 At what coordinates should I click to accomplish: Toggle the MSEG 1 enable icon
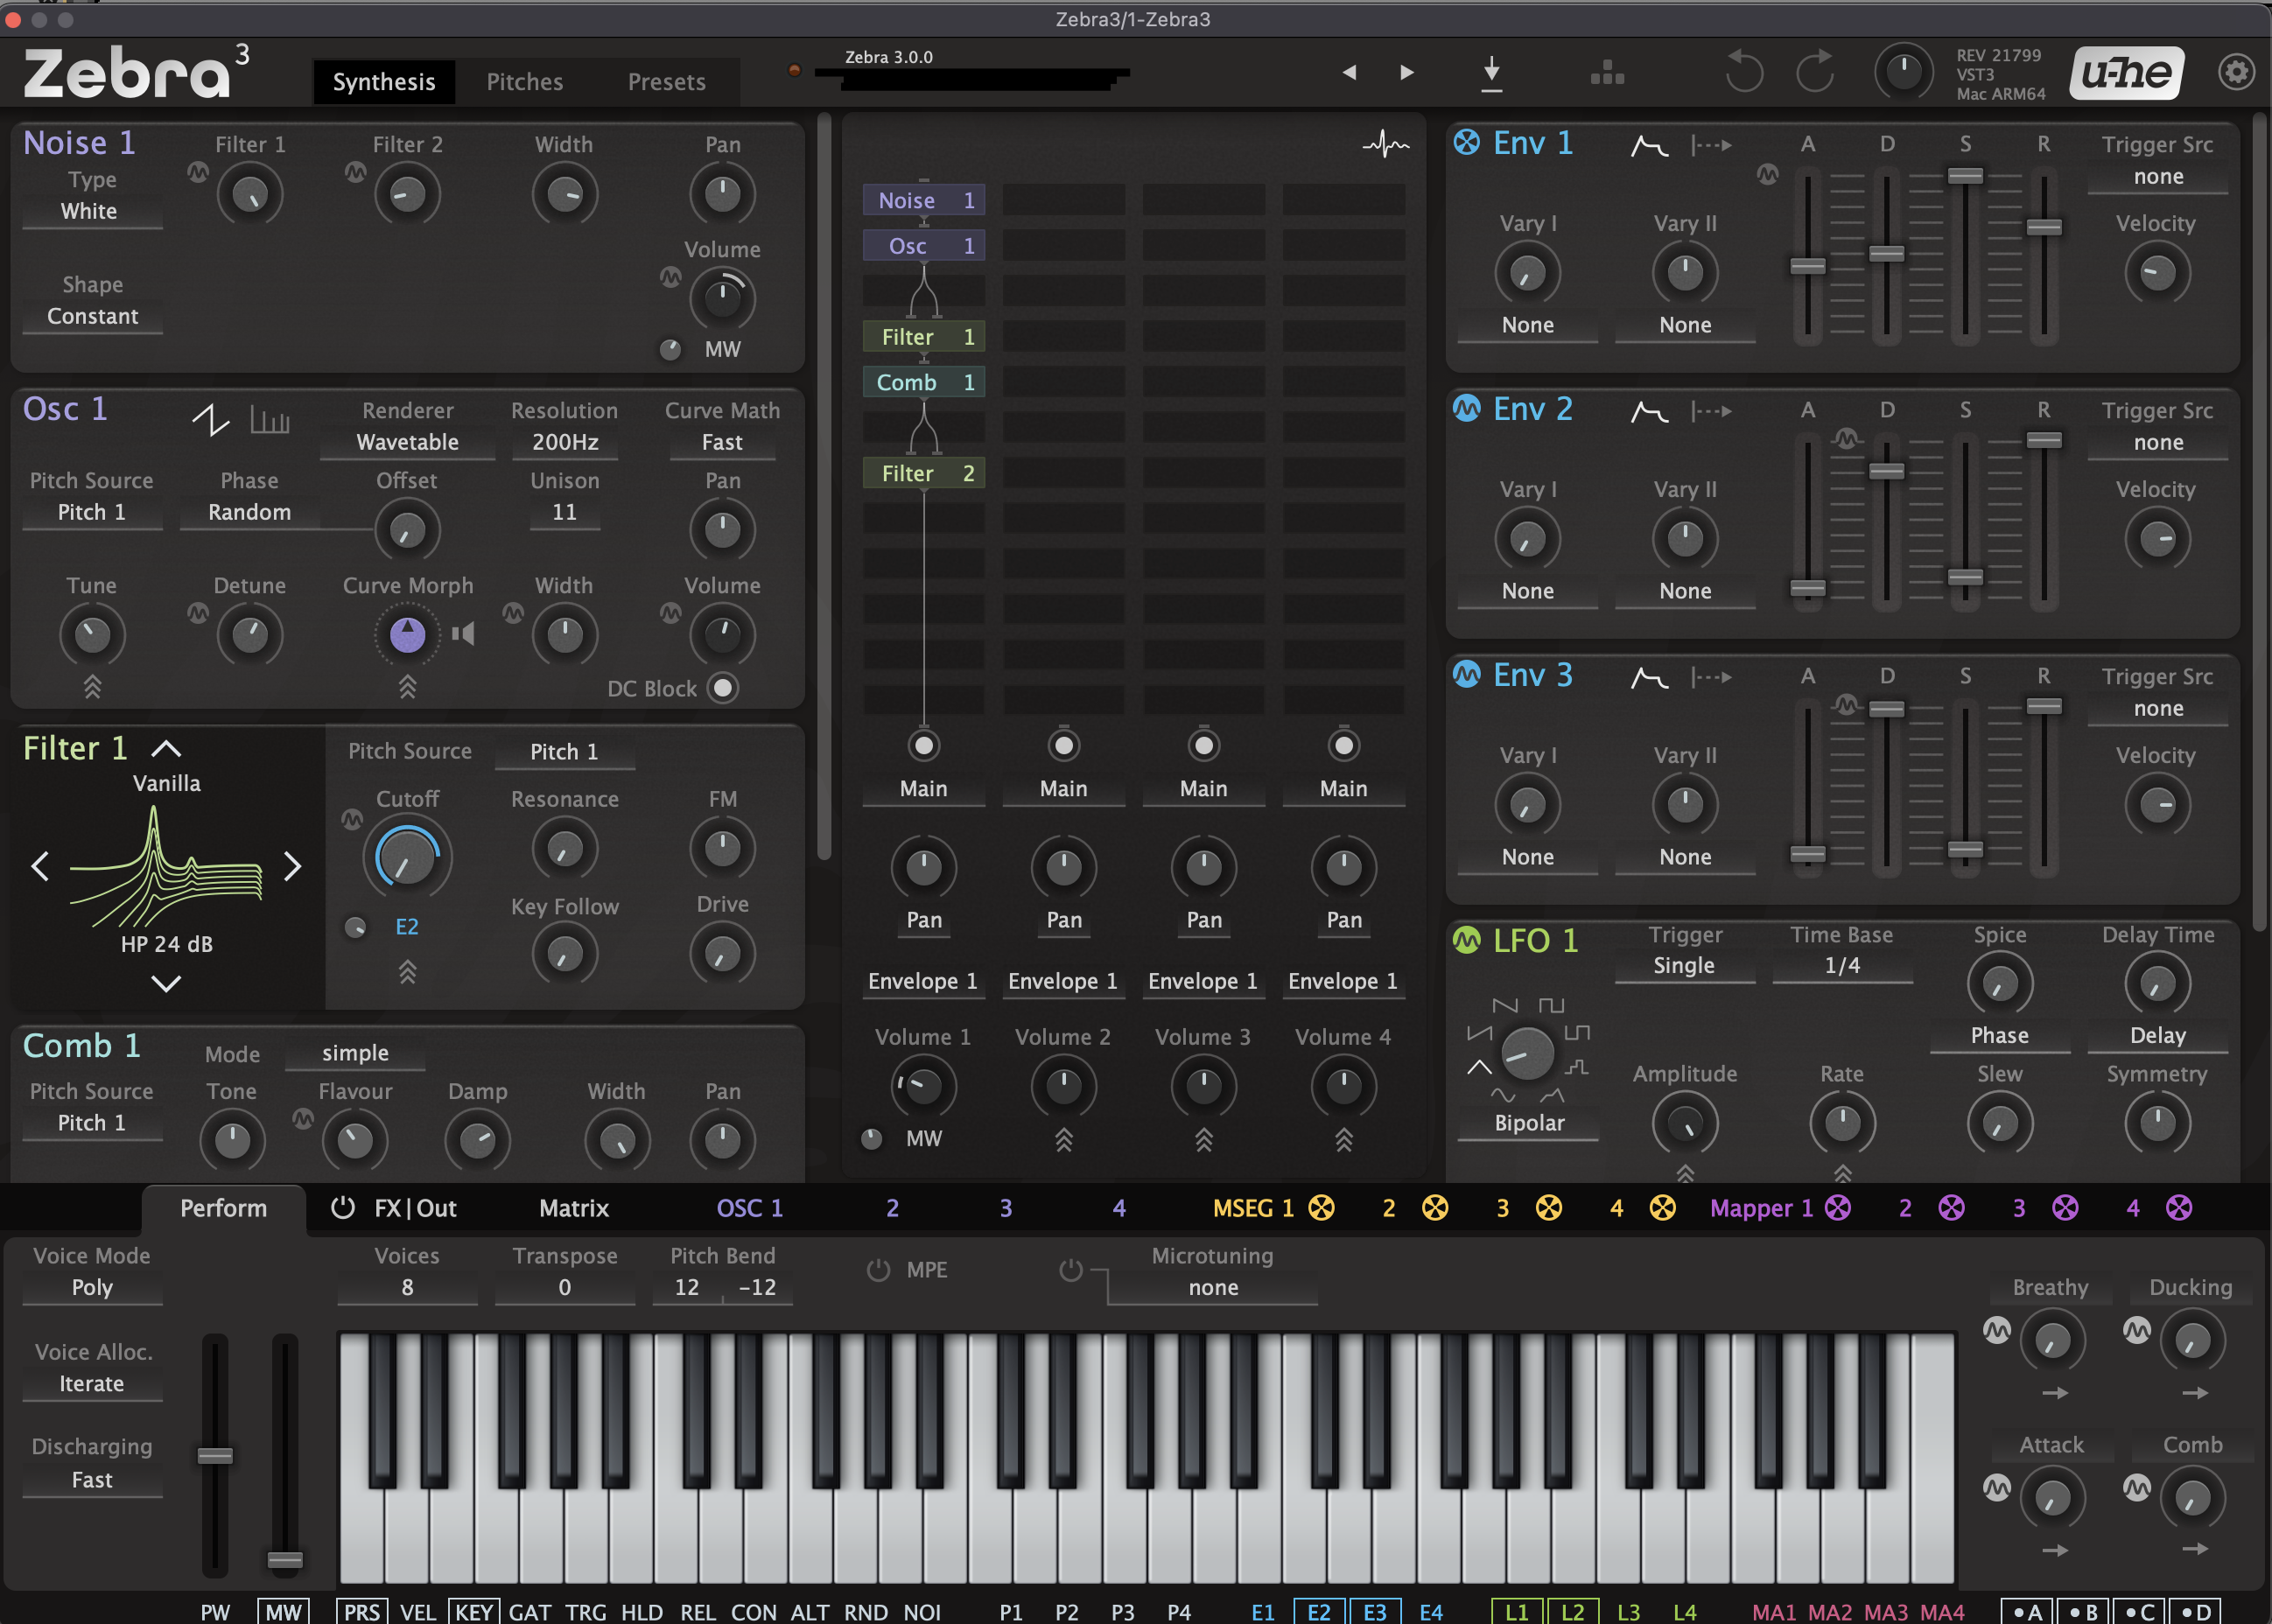coord(1322,1208)
